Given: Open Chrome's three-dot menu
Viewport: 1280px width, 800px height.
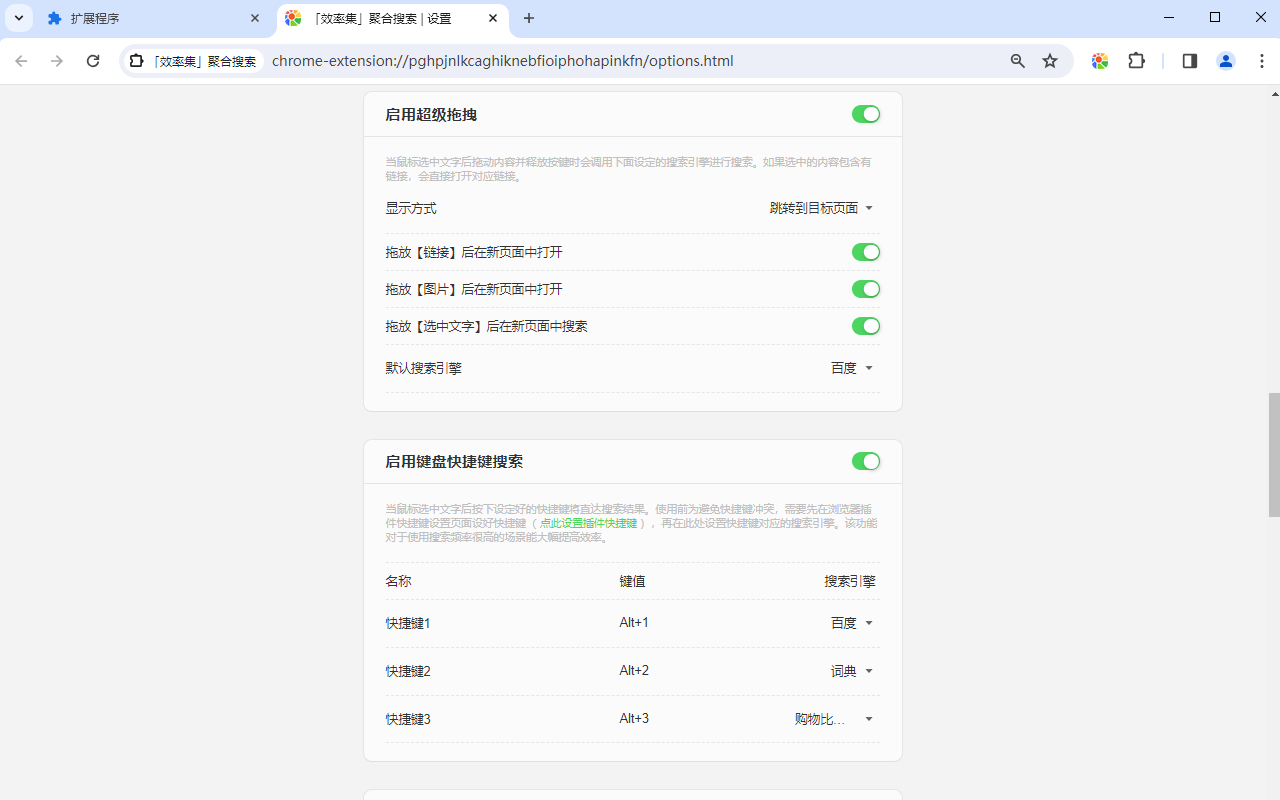Looking at the screenshot, I should 1264,61.
